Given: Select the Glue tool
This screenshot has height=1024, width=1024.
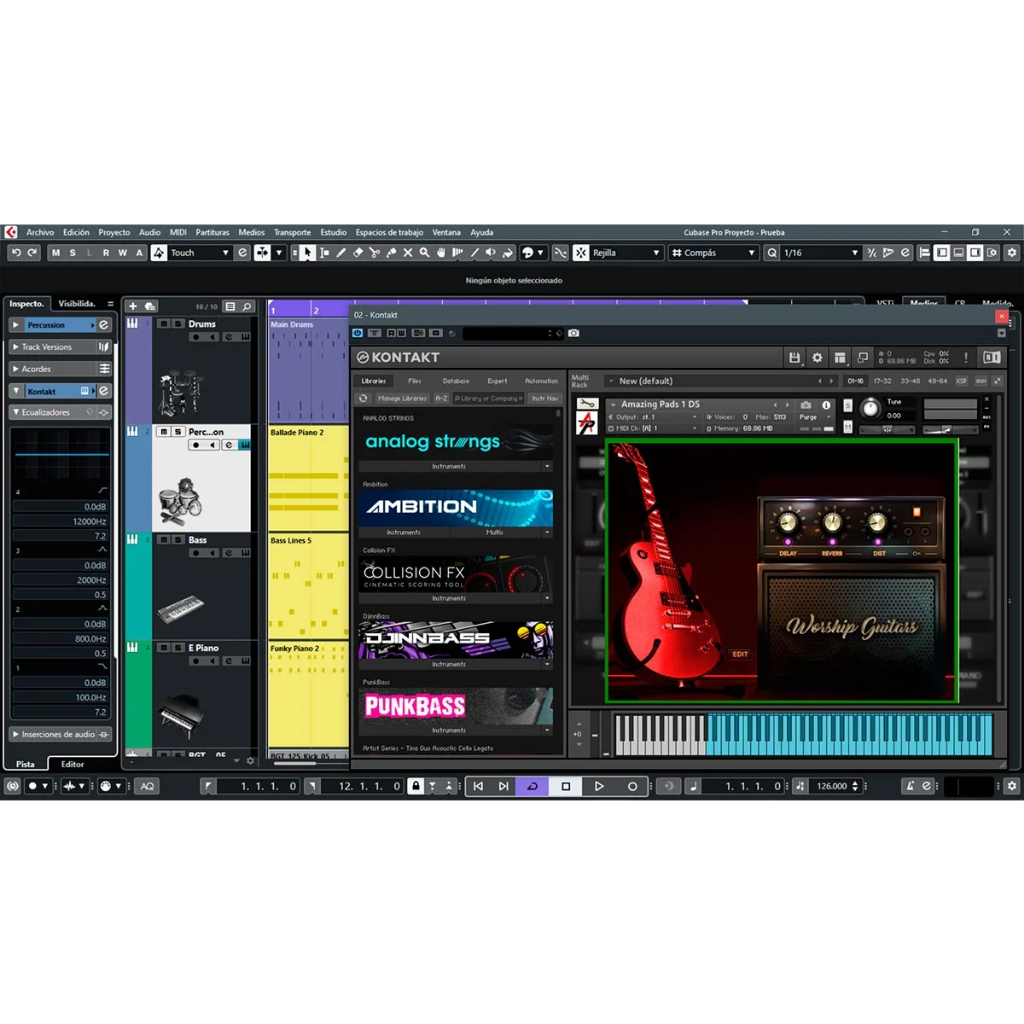Looking at the screenshot, I should tap(391, 253).
